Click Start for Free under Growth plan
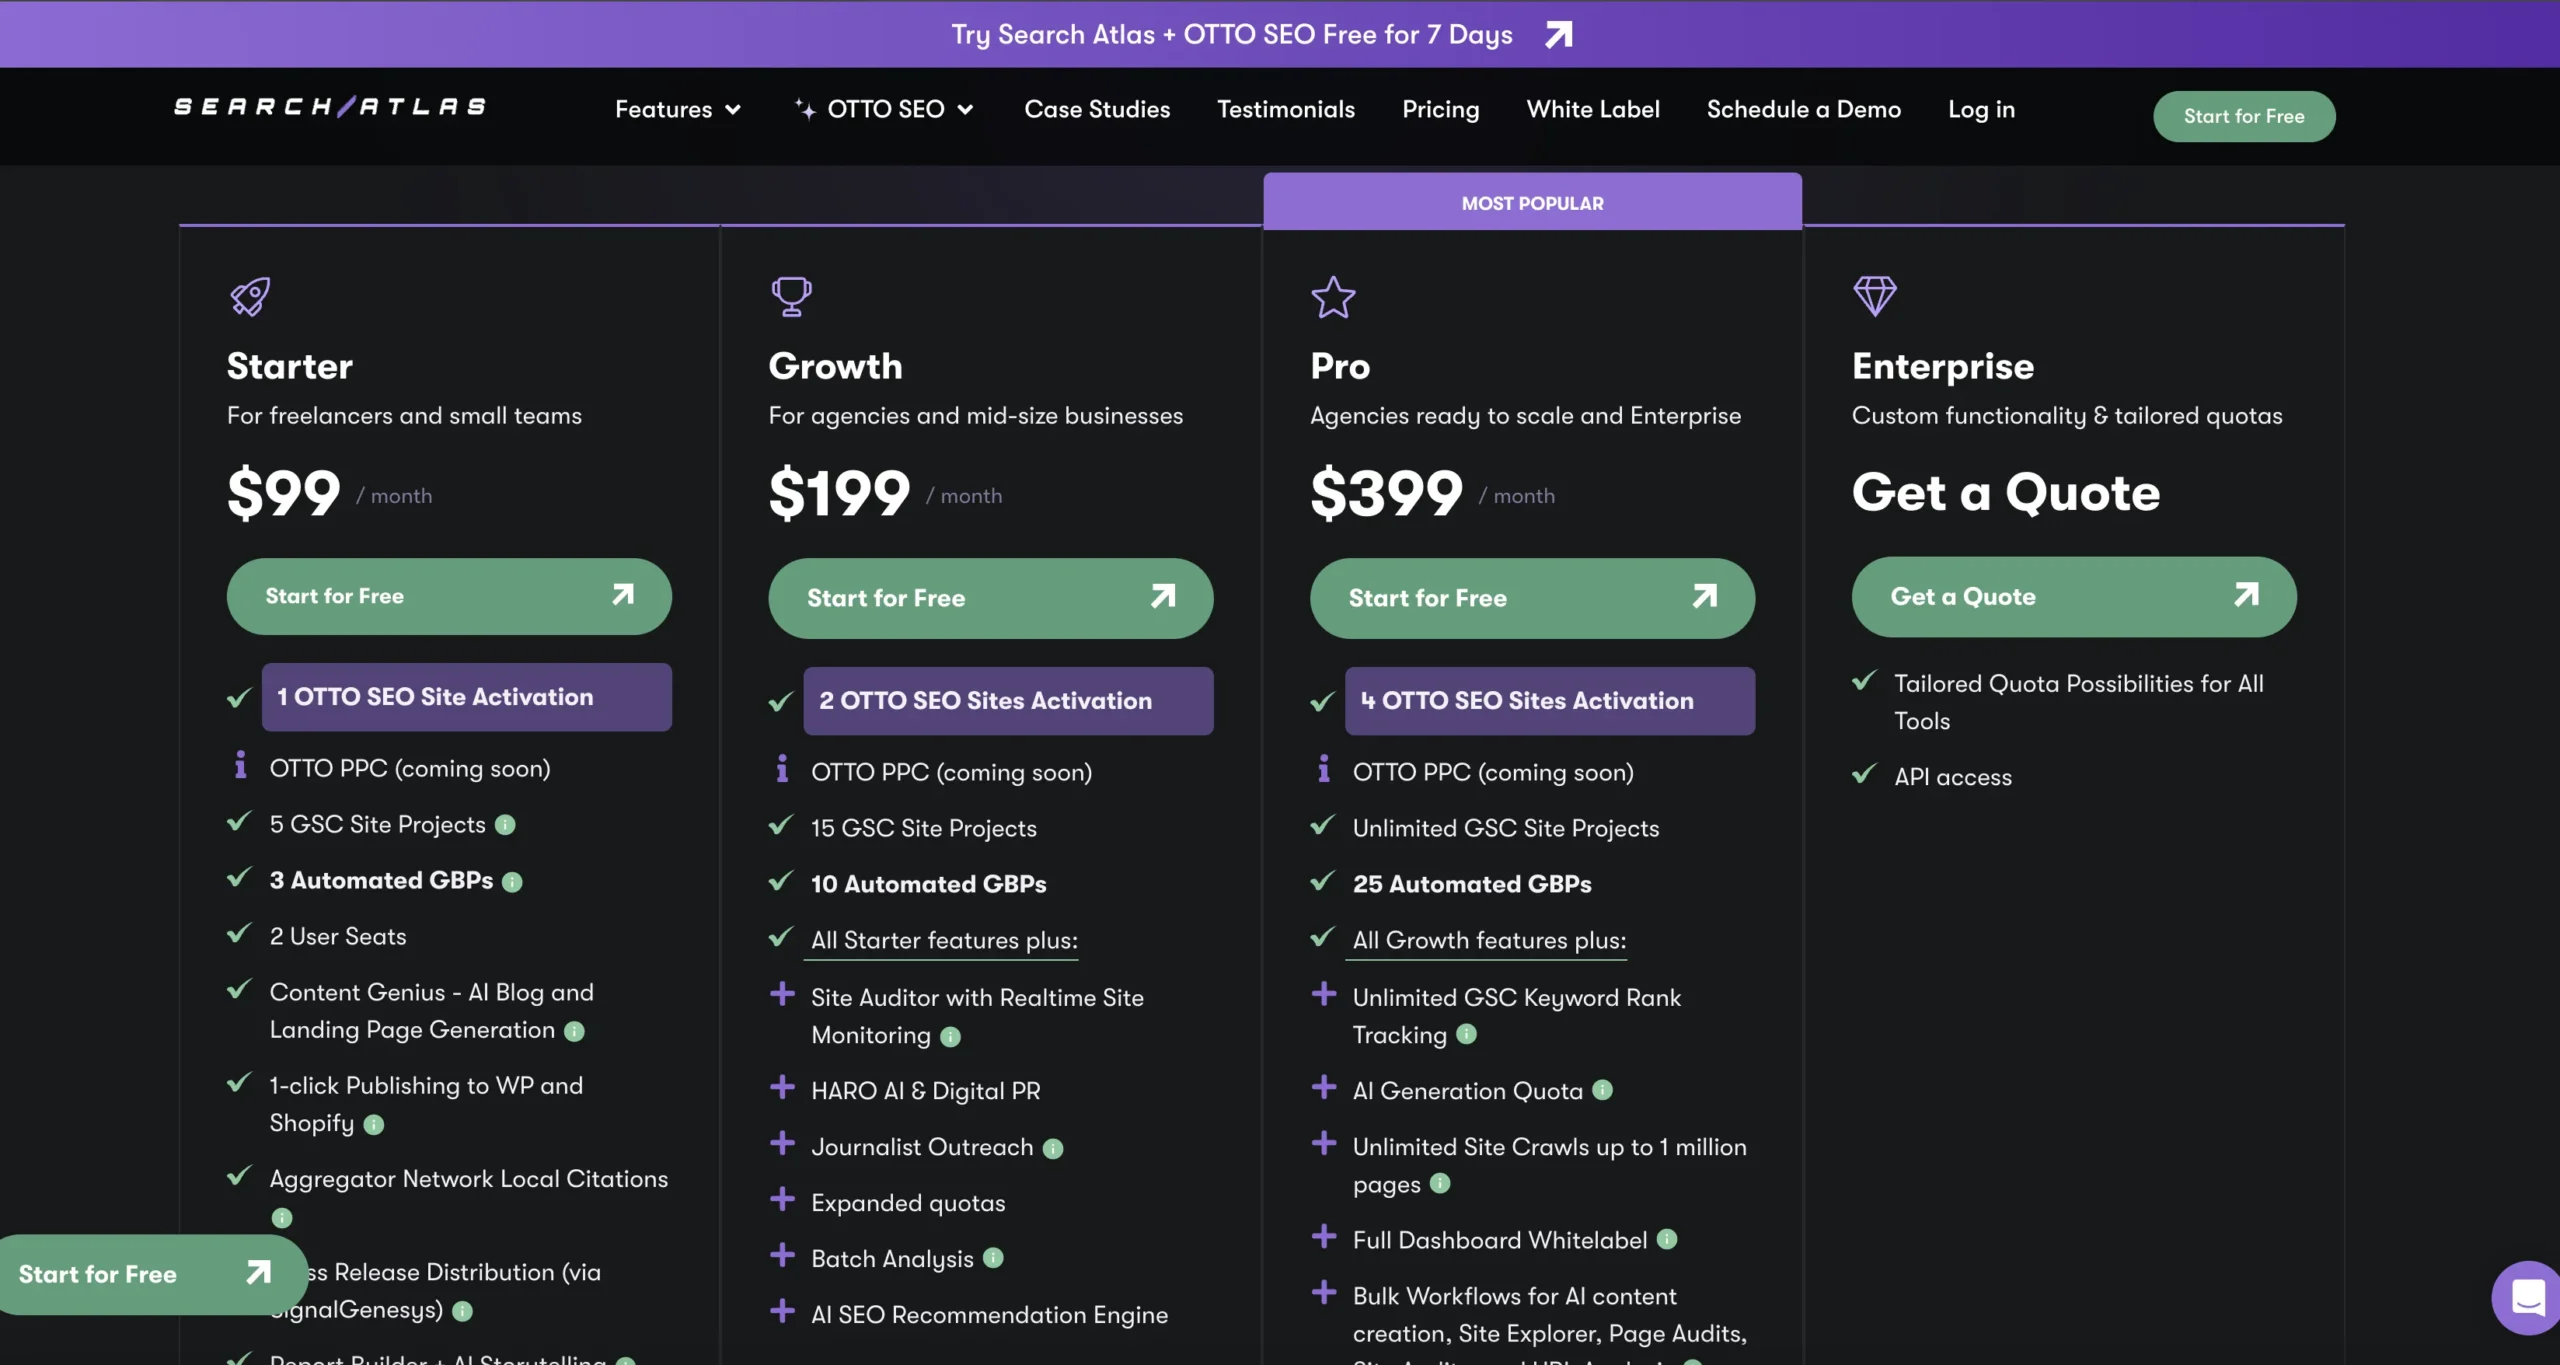2560x1365 pixels. click(990, 598)
